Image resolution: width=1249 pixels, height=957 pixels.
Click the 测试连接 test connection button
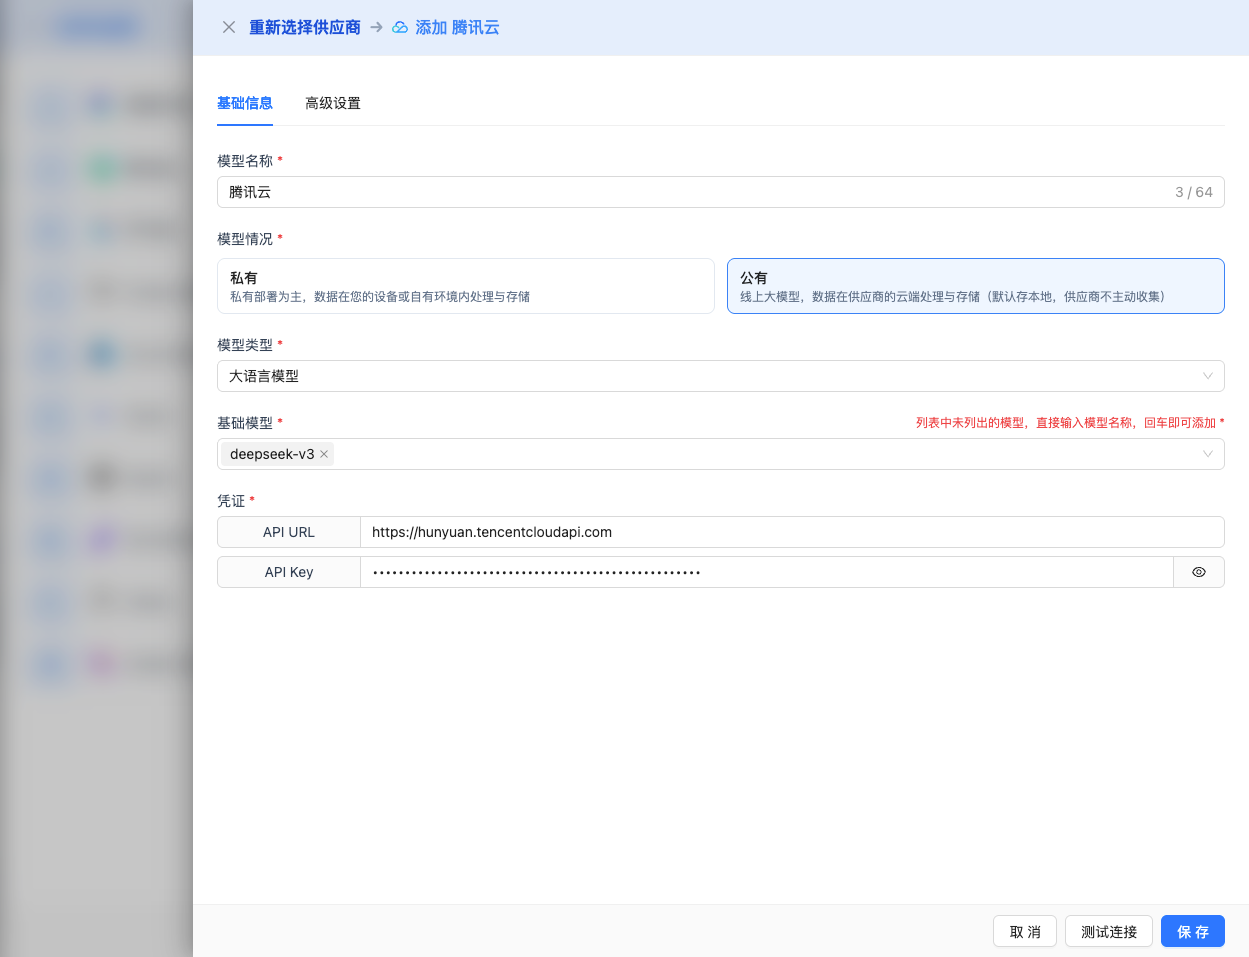(x=1108, y=931)
